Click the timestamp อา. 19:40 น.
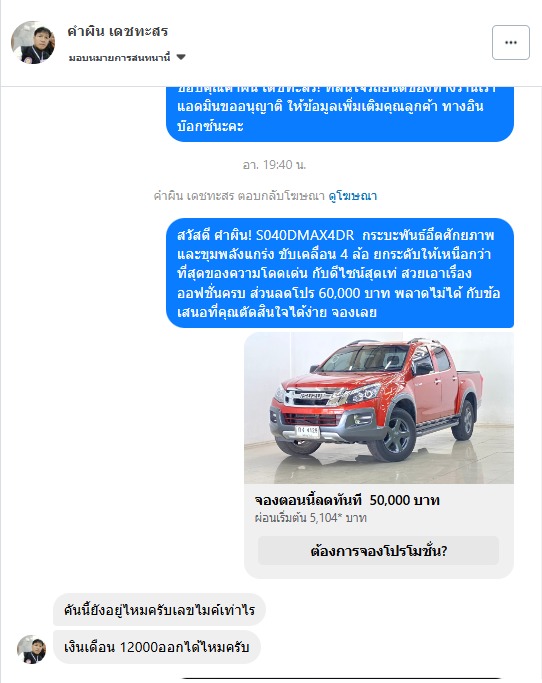542x683 pixels. click(274, 165)
